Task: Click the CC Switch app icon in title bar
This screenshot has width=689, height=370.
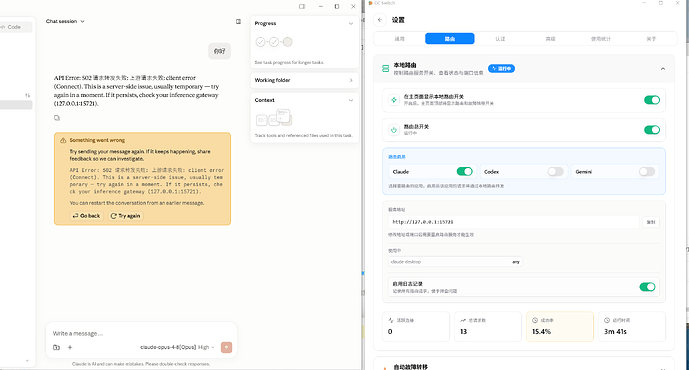Action: click(370, 3)
